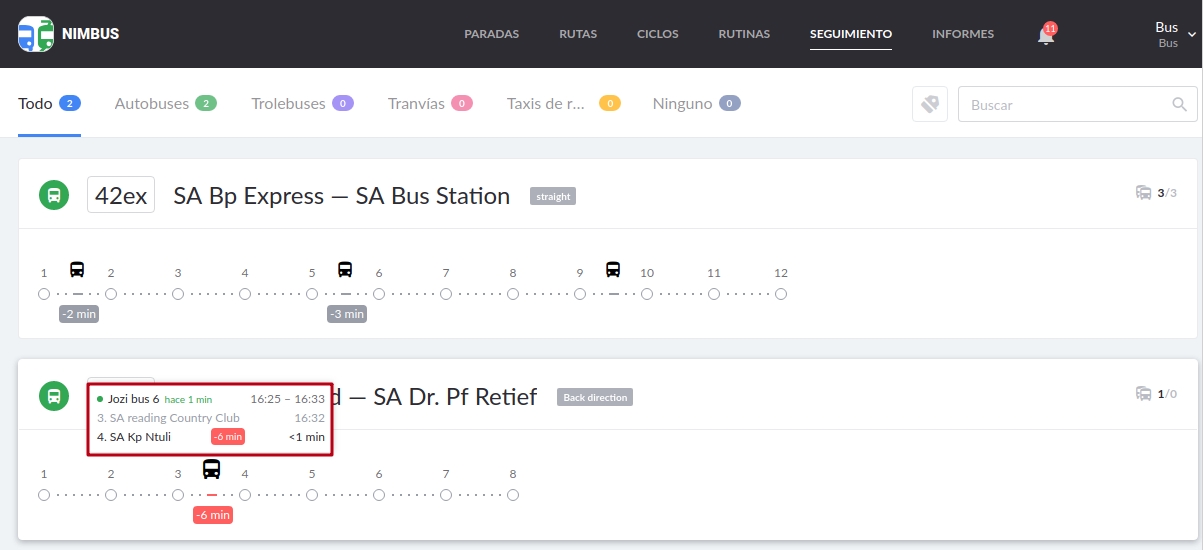Filter by the Tranvías tab
This screenshot has width=1203, height=550.
pos(416,103)
